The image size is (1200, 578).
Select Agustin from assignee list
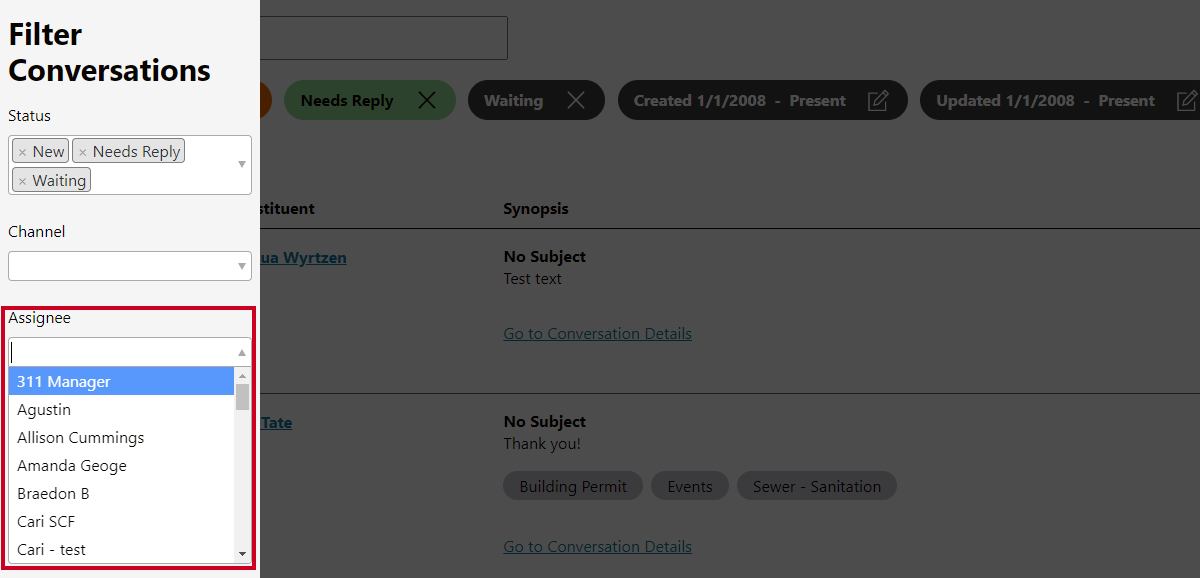click(x=121, y=409)
